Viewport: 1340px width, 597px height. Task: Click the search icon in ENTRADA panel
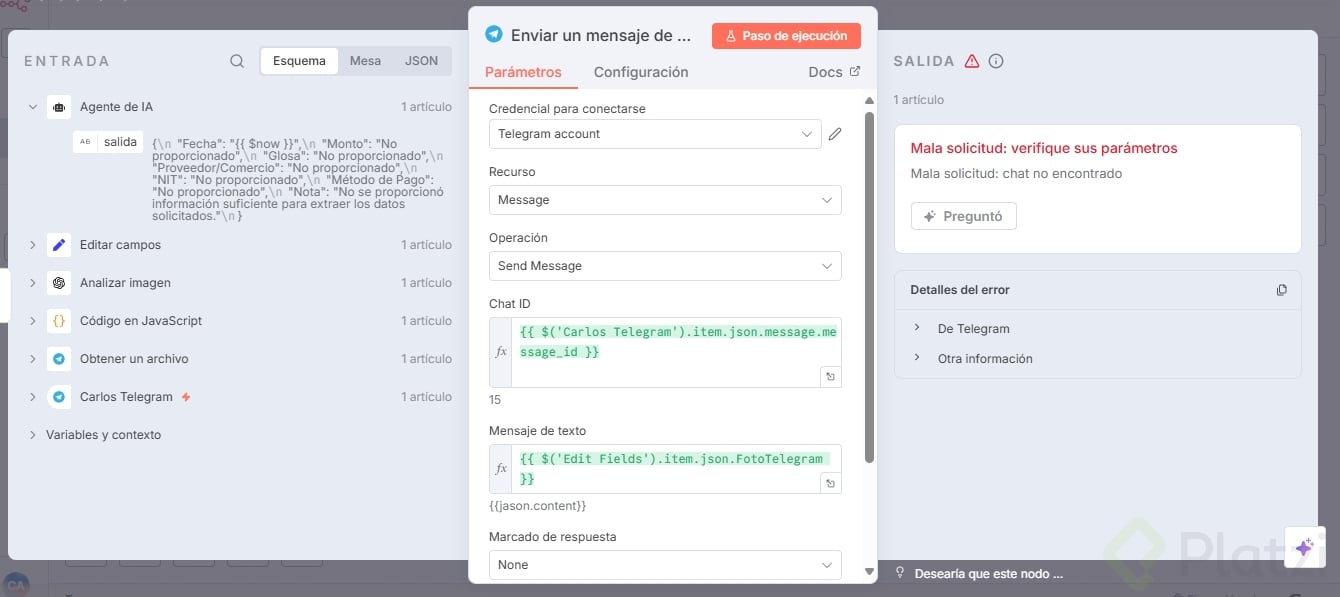(x=237, y=61)
